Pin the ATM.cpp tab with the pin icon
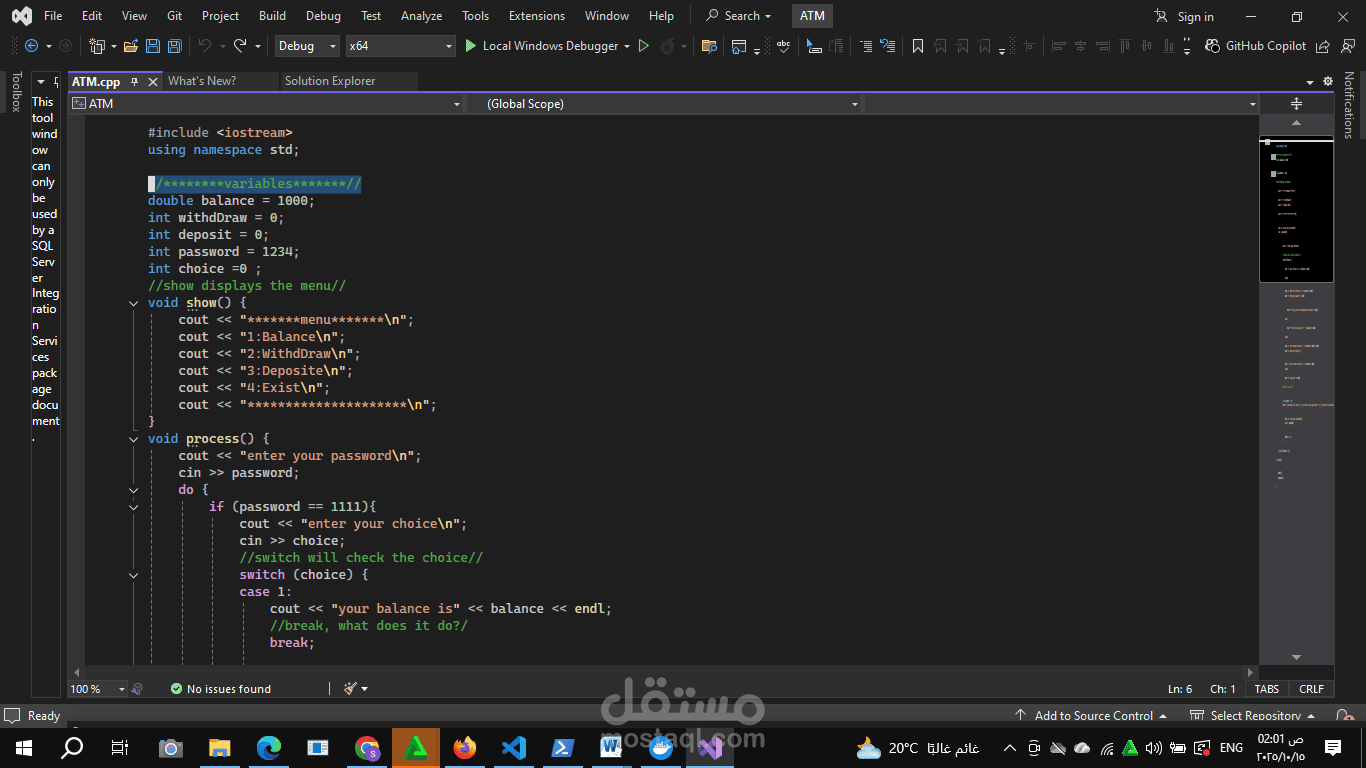The height and width of the screenshot is (768, 1366). click(x=134, y=82)
